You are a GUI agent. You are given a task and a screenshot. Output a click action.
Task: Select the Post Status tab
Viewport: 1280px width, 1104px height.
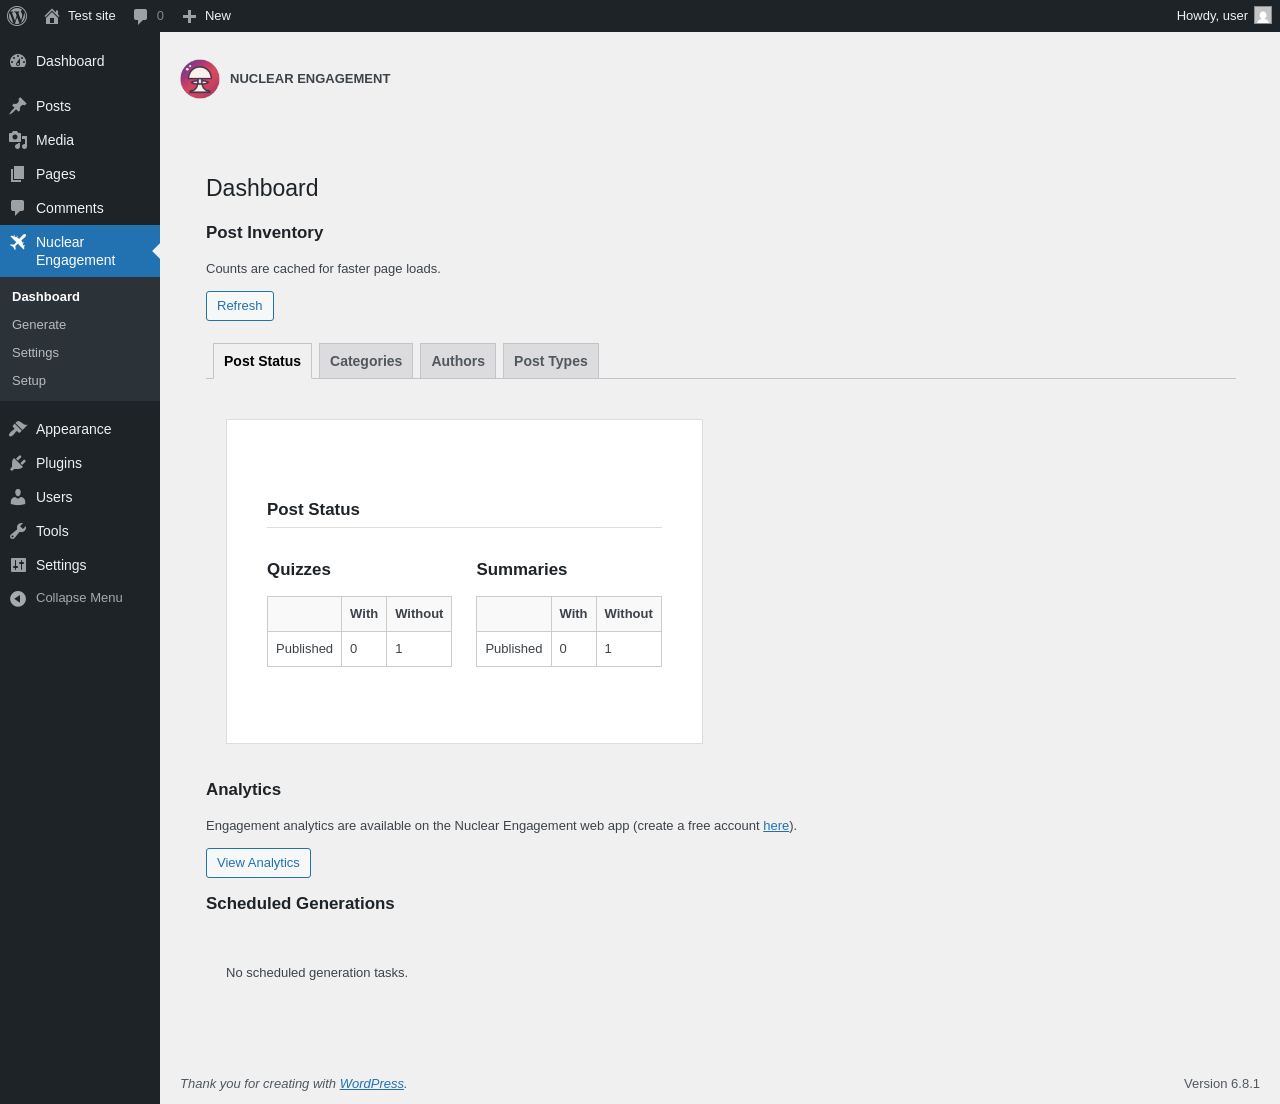click(x=262, y=361)
